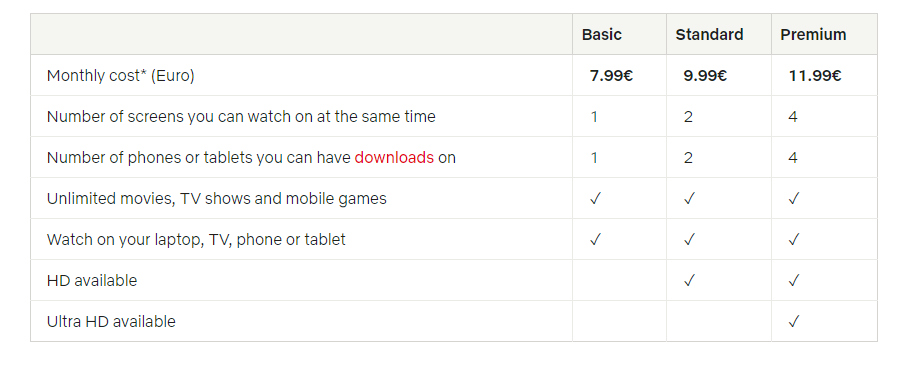The height and width of the screenshot is (379, 918).
Task: Click Watch on laptop checkmark under Standard
Action: click(688, 240)
